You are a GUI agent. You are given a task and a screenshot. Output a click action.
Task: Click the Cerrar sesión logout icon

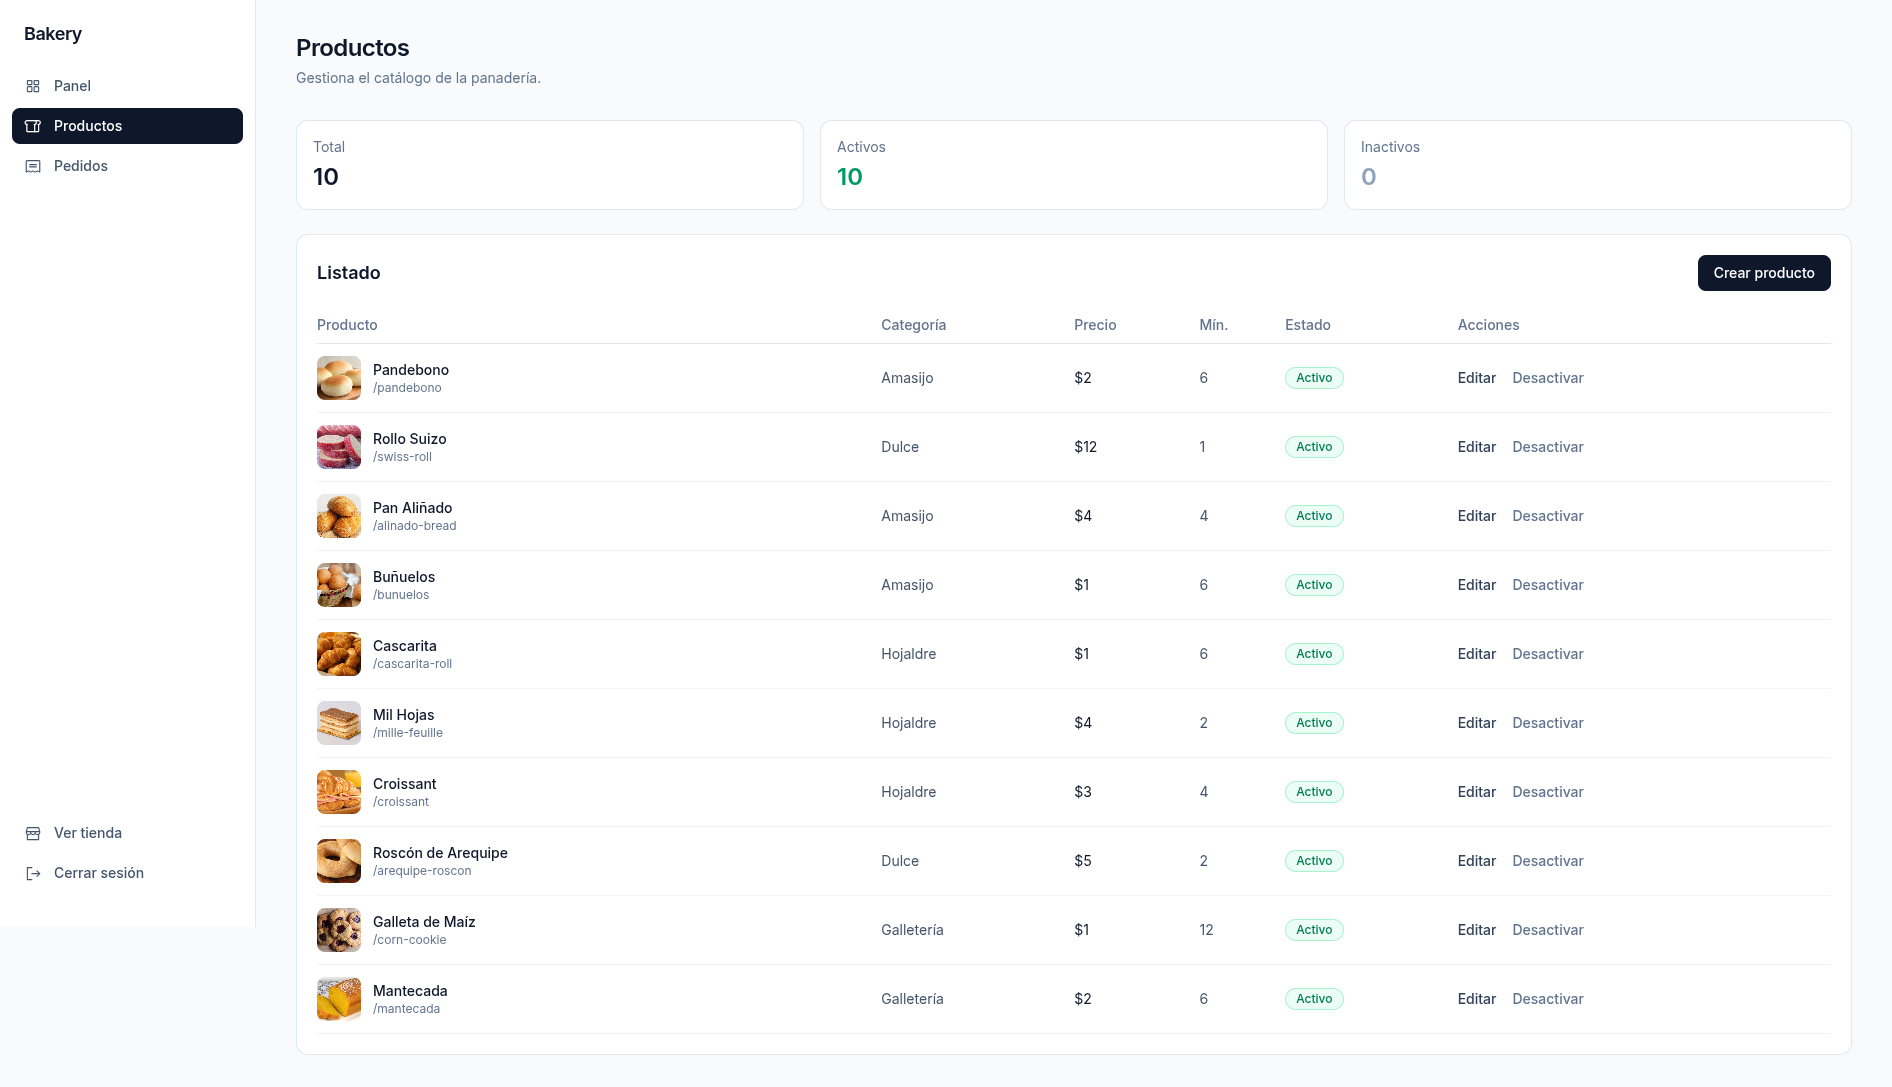(33, 873)
